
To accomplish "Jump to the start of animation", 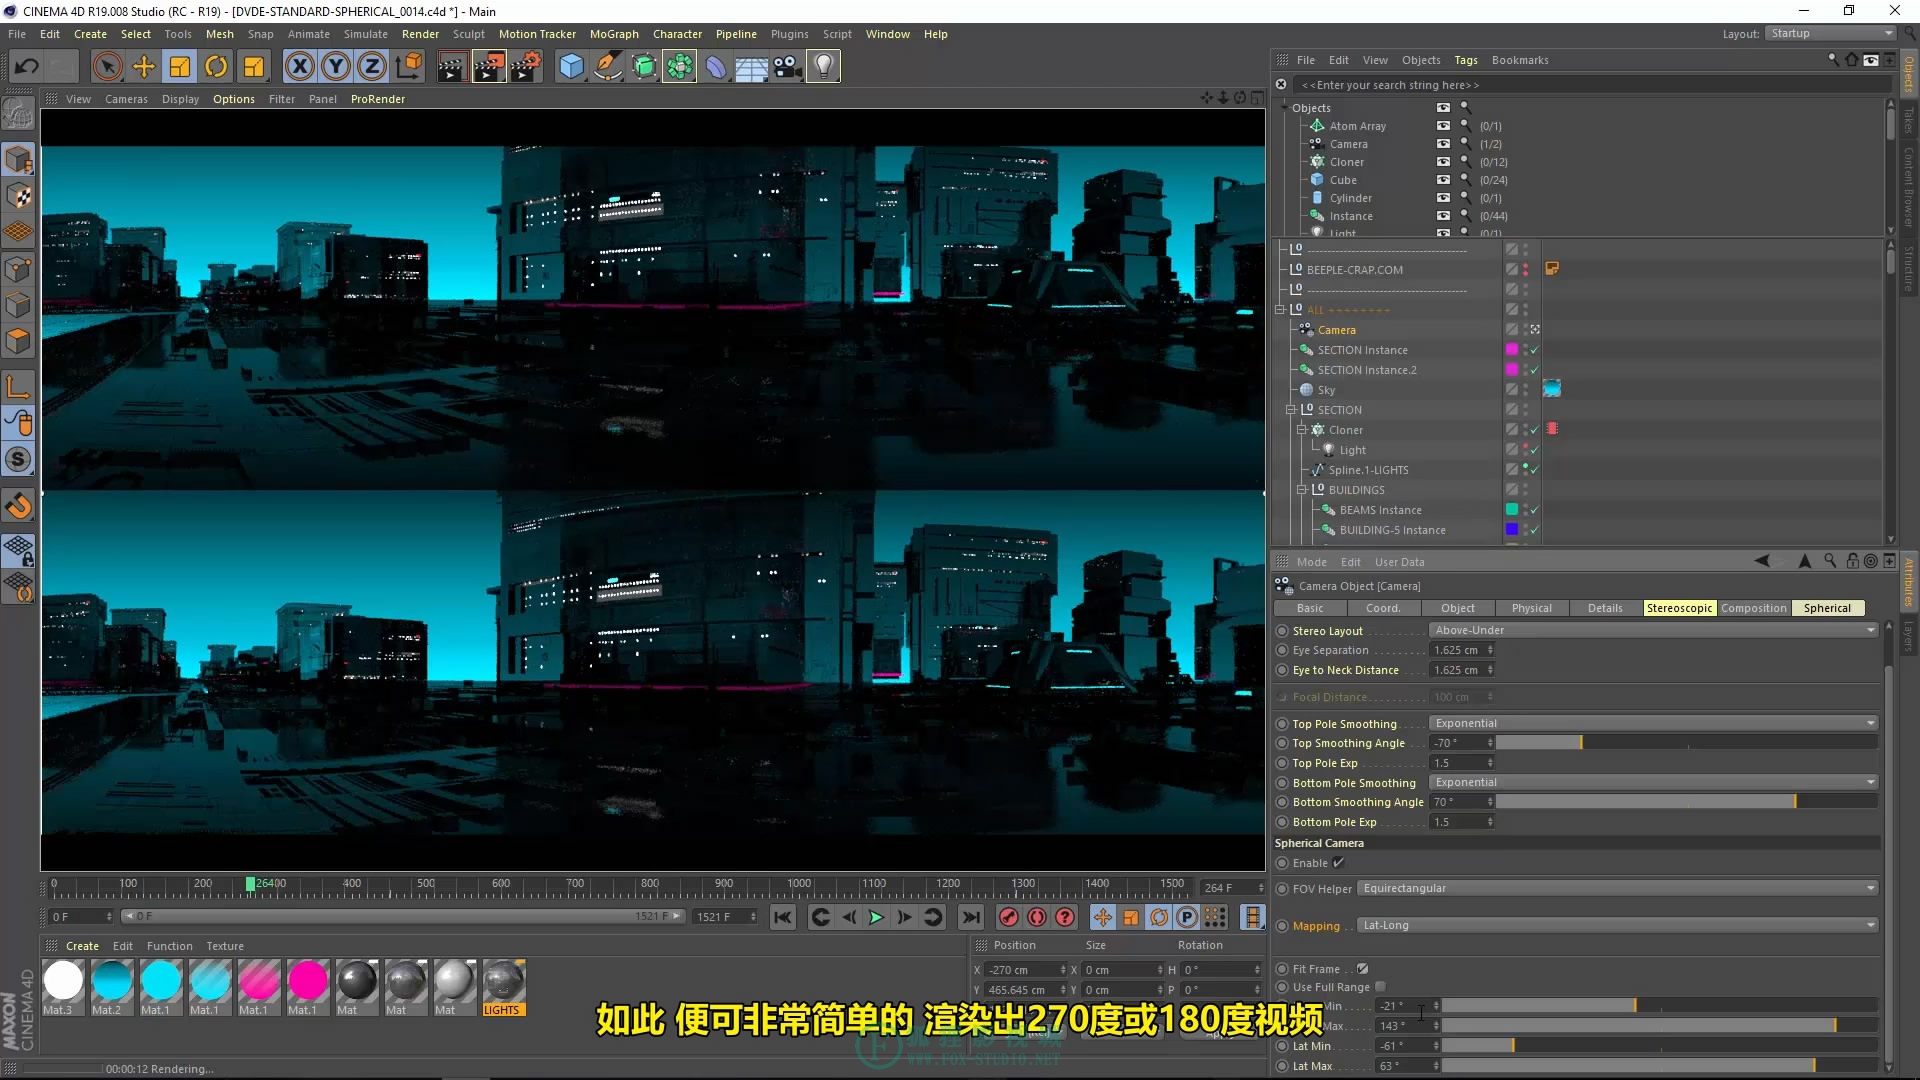I will [783, 917].
